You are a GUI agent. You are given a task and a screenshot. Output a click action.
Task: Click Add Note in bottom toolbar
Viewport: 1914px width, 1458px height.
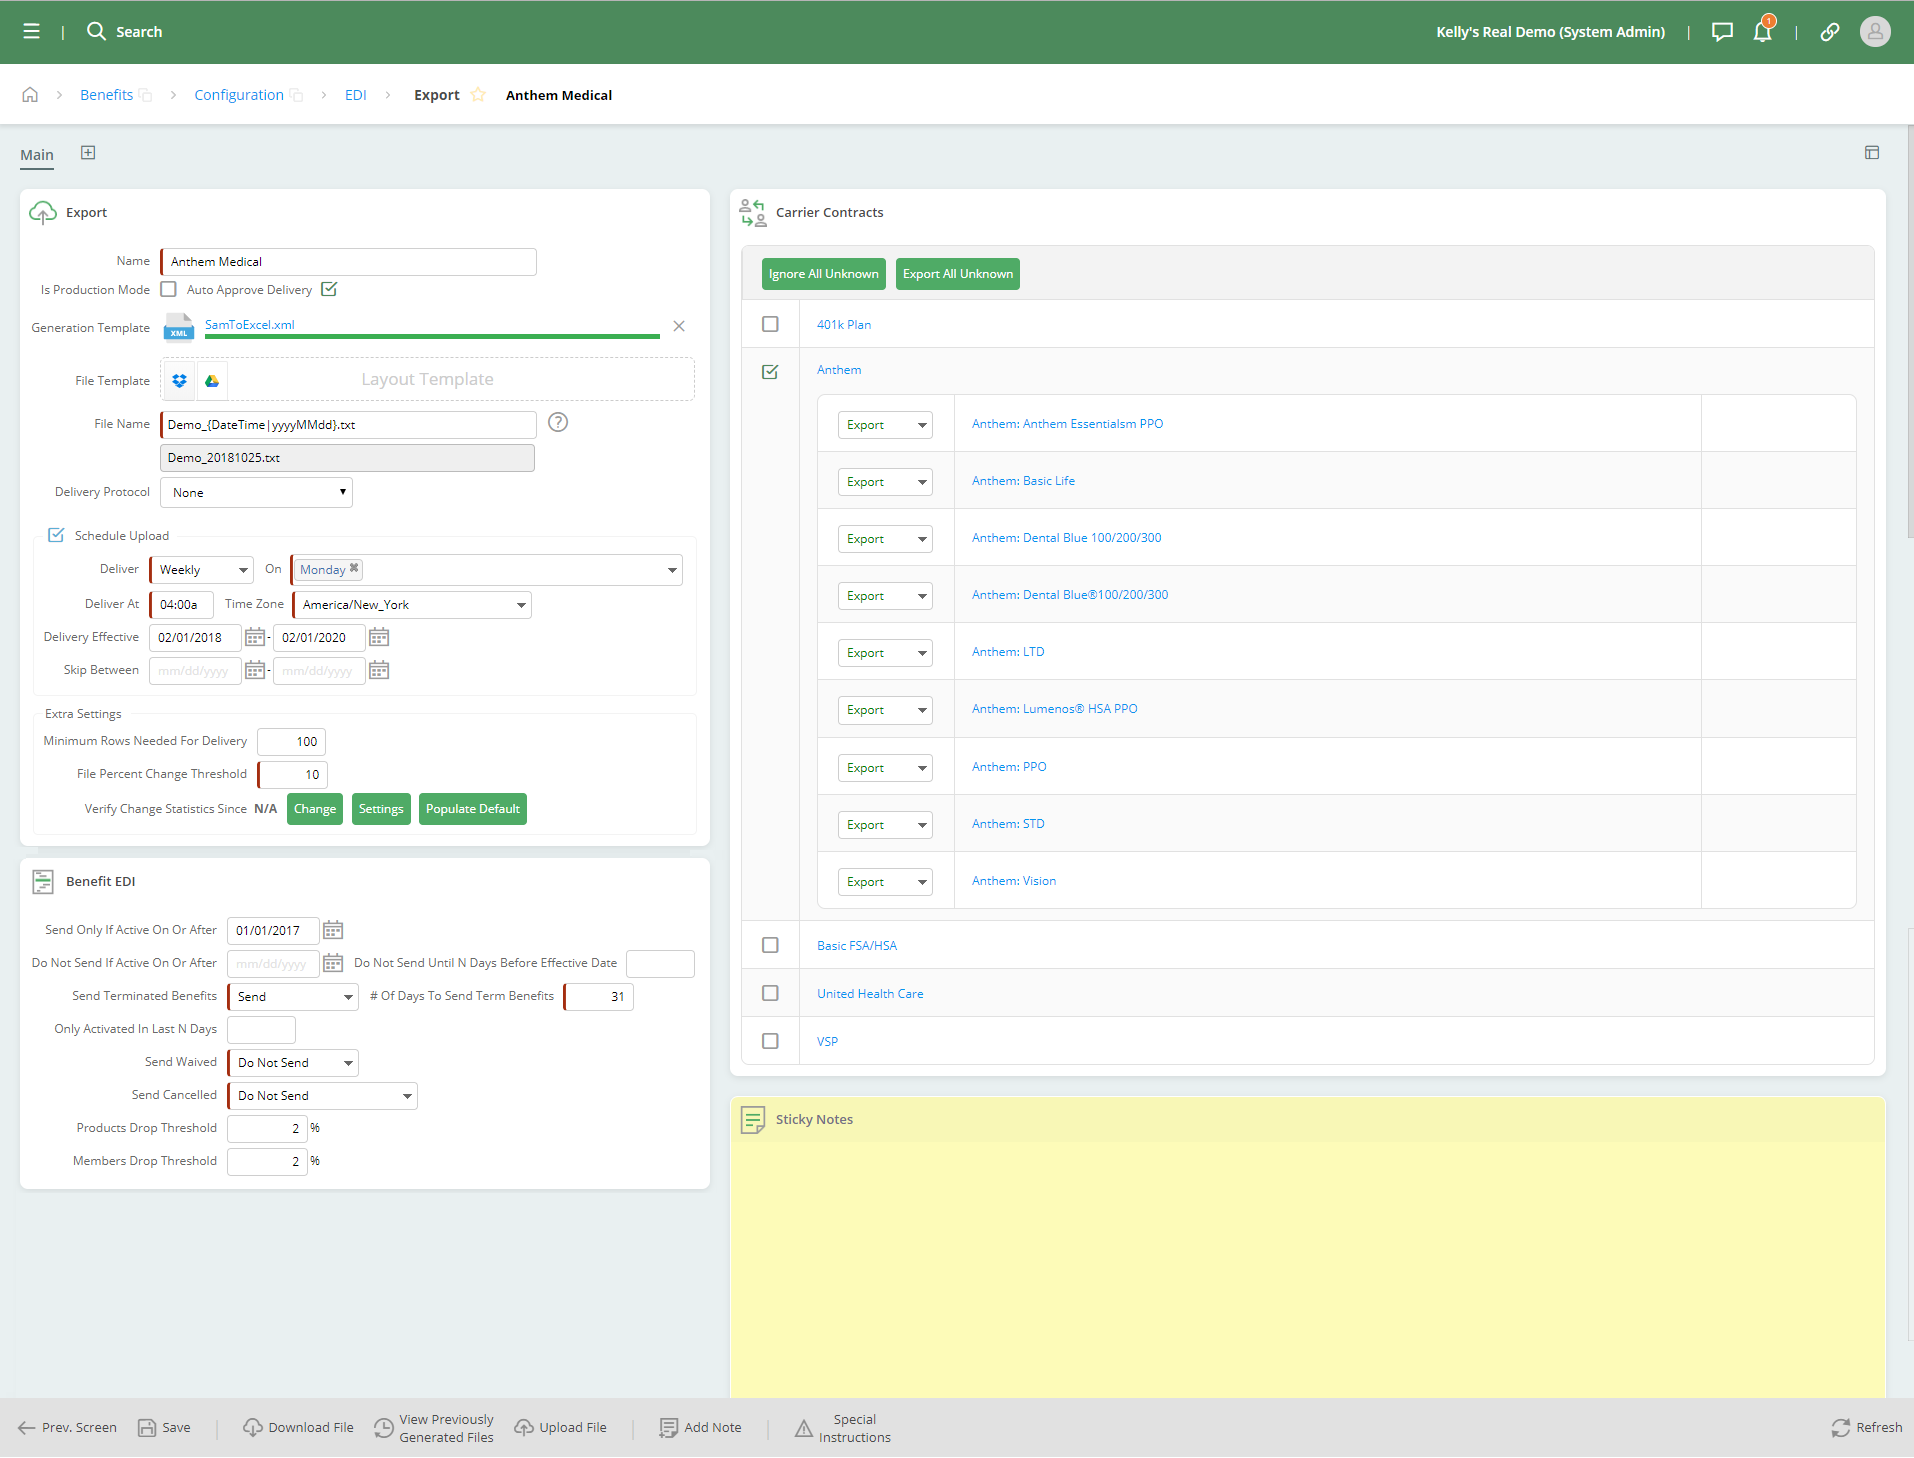700,1428
